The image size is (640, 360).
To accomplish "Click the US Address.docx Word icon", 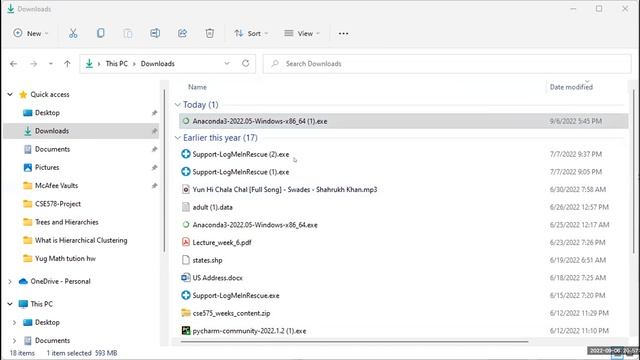I will (x=186, y=278).
